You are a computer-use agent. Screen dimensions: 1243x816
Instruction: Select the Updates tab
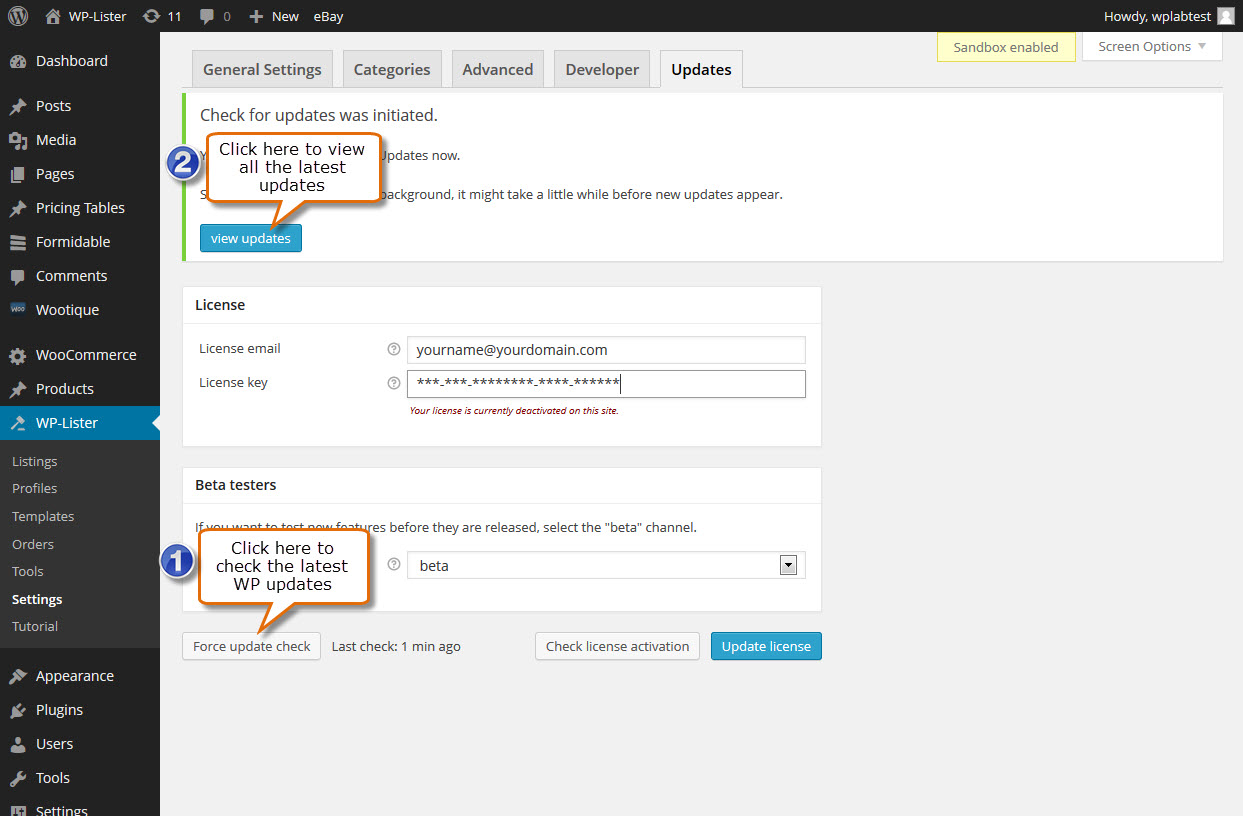[x=701, y=69]
